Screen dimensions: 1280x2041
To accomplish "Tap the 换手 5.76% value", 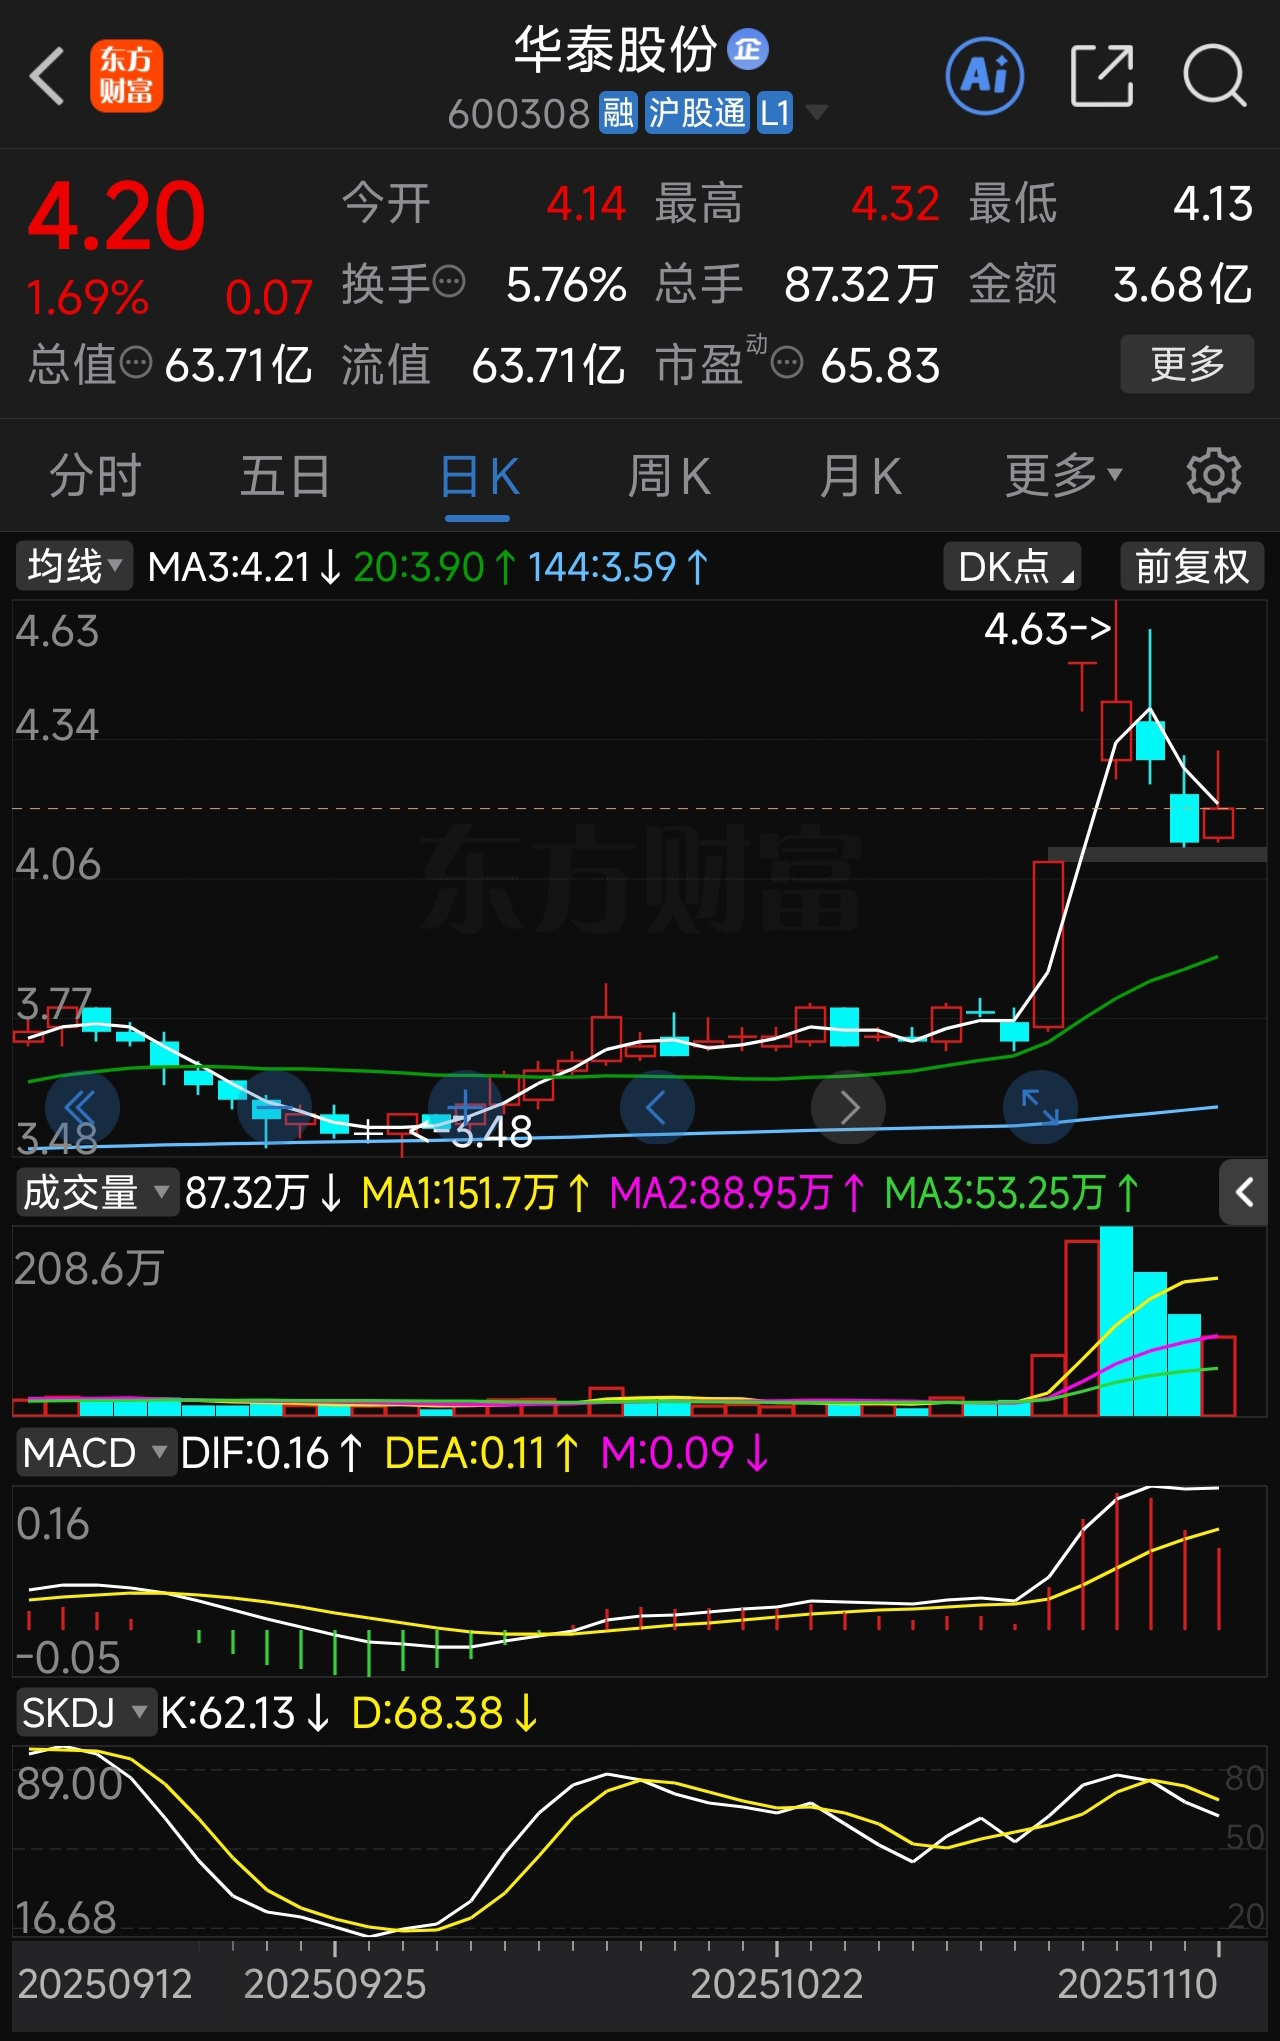I will 566,284.
